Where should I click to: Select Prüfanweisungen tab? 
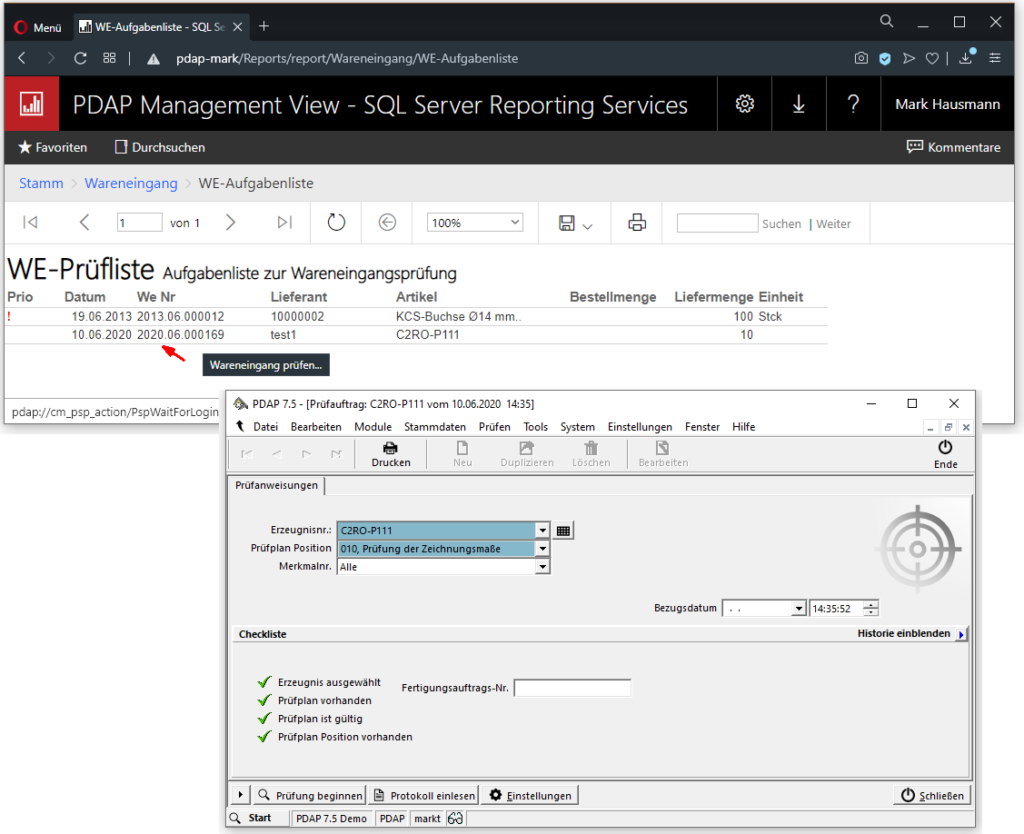coord(276,485)
